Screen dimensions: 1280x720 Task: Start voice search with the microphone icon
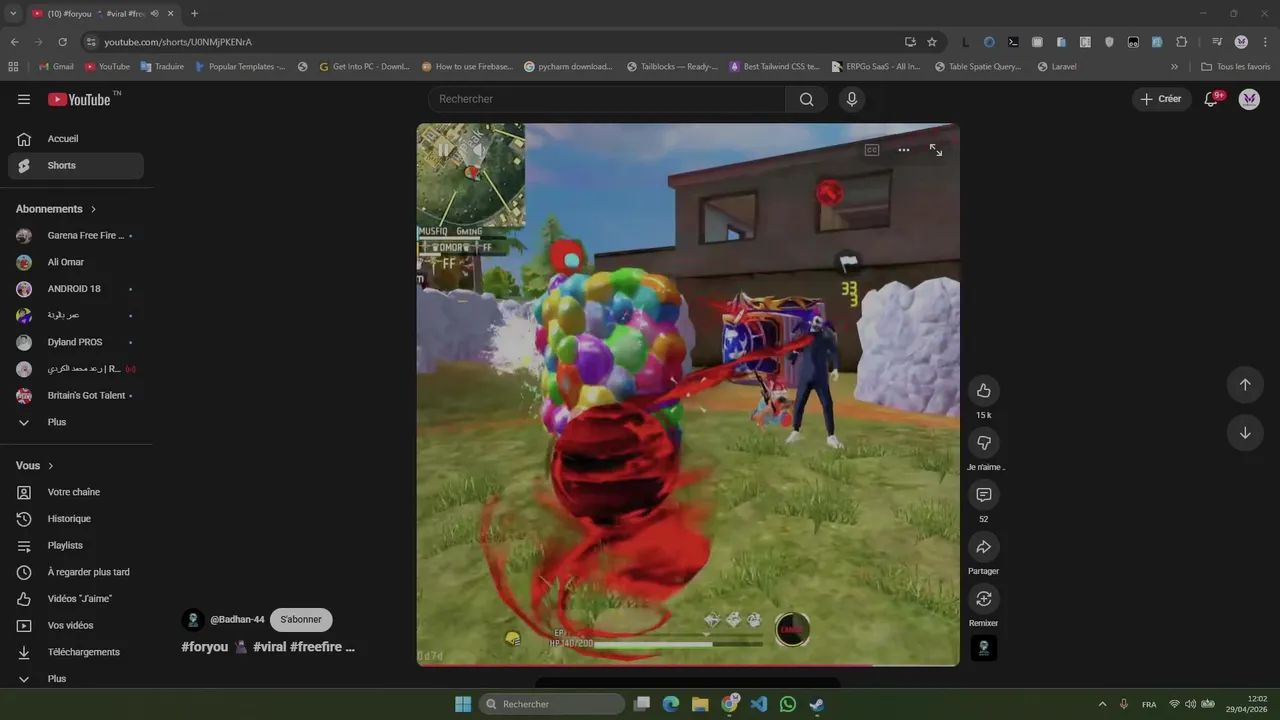tap(852, 99)
